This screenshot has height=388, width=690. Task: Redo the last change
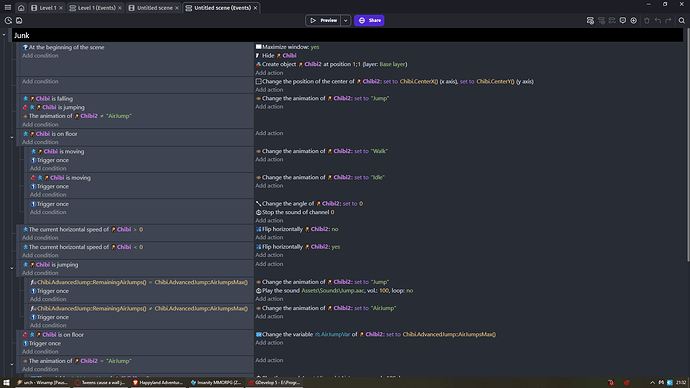(668, 20)
